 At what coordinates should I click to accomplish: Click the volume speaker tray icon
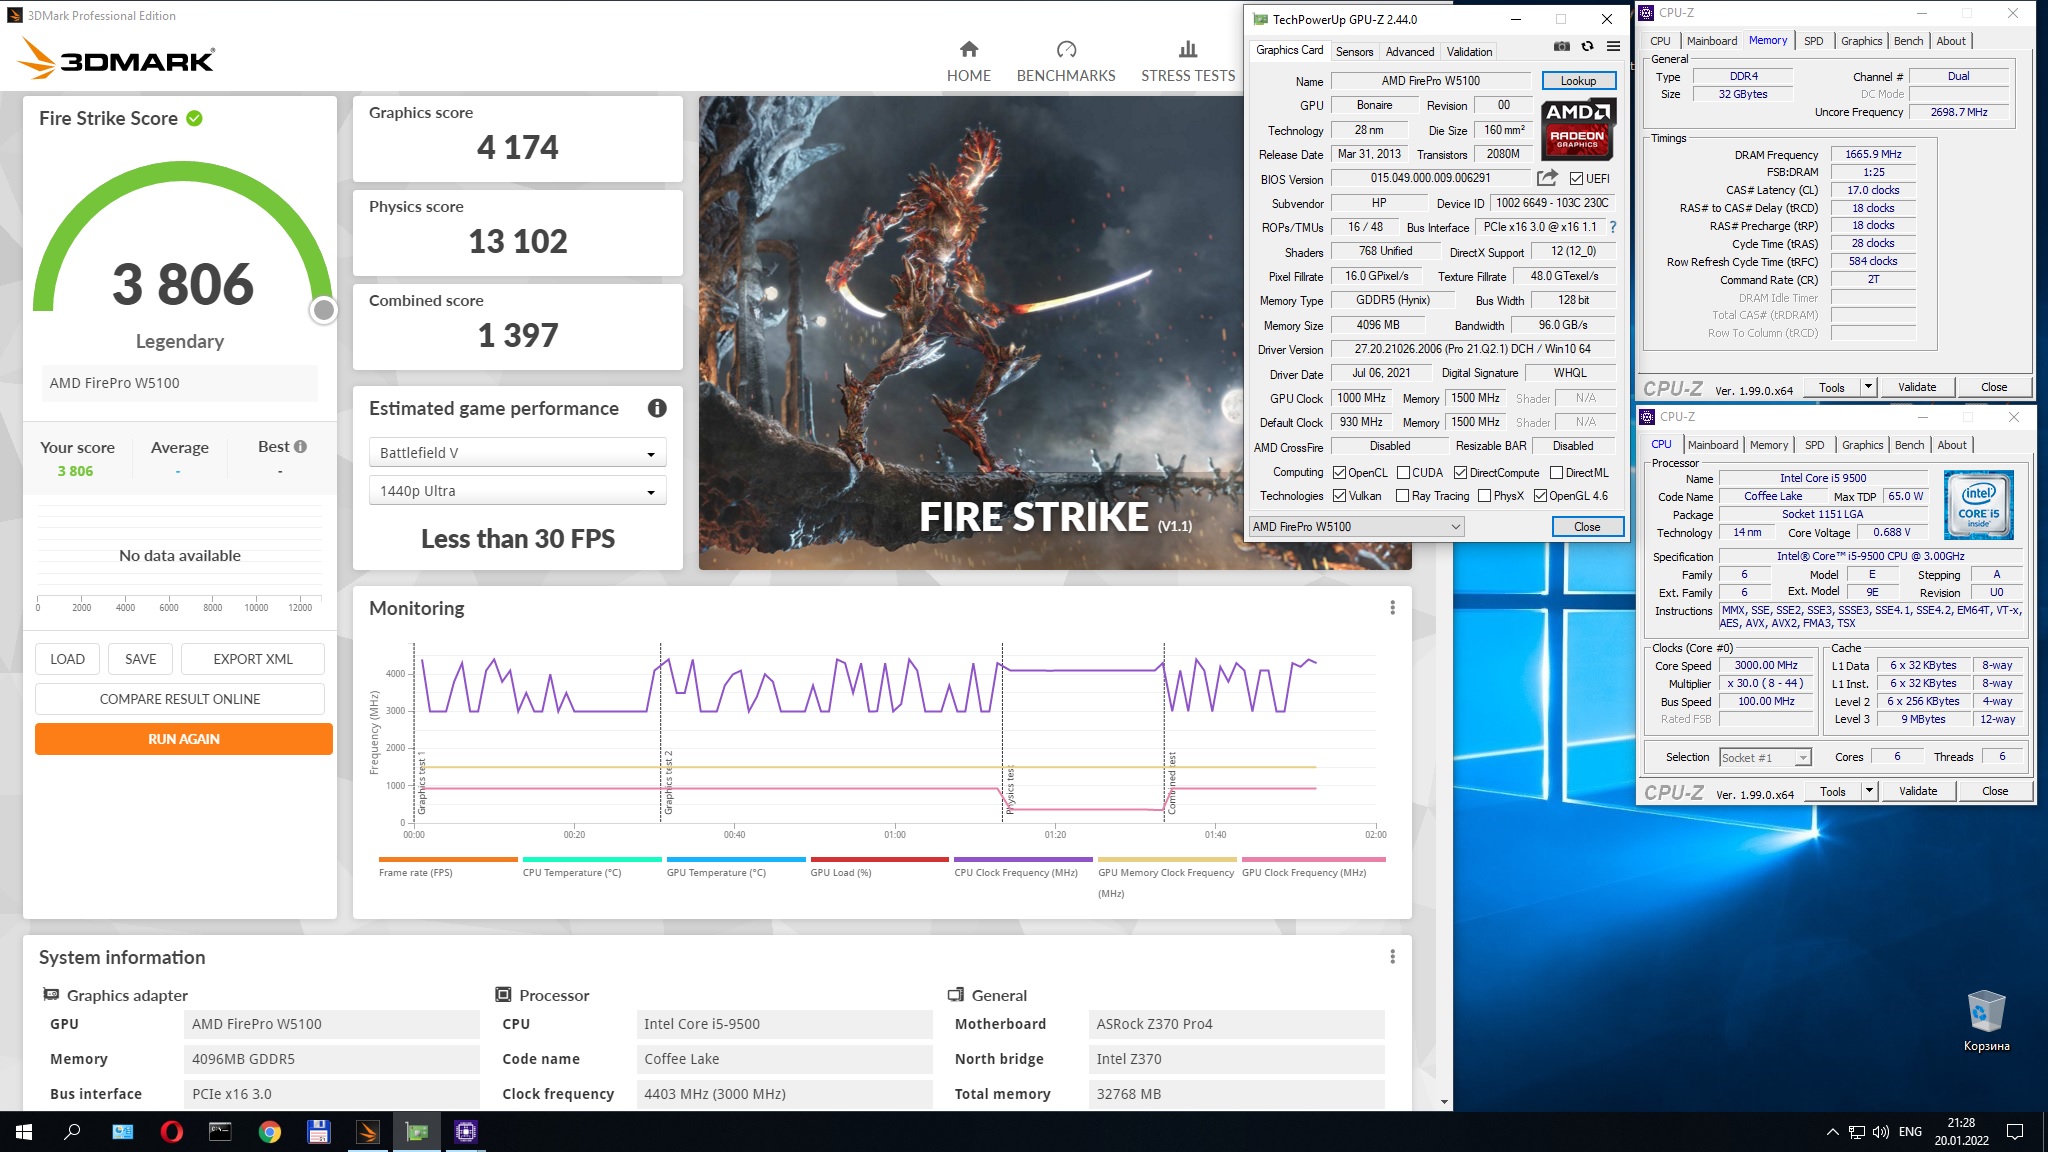click(x=1880, y=1132)
